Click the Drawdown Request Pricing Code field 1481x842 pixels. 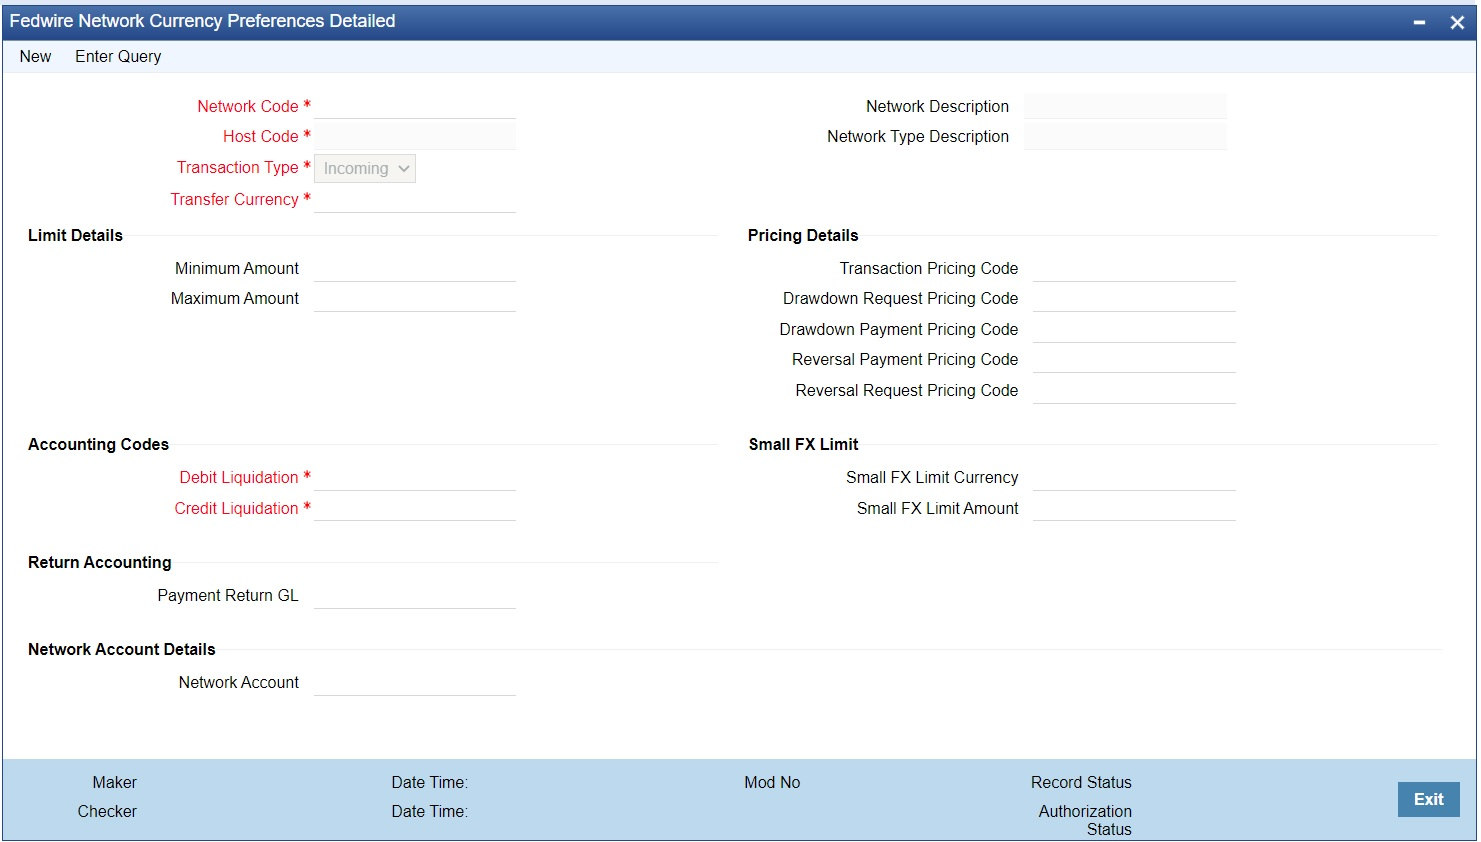point(1134,299)
